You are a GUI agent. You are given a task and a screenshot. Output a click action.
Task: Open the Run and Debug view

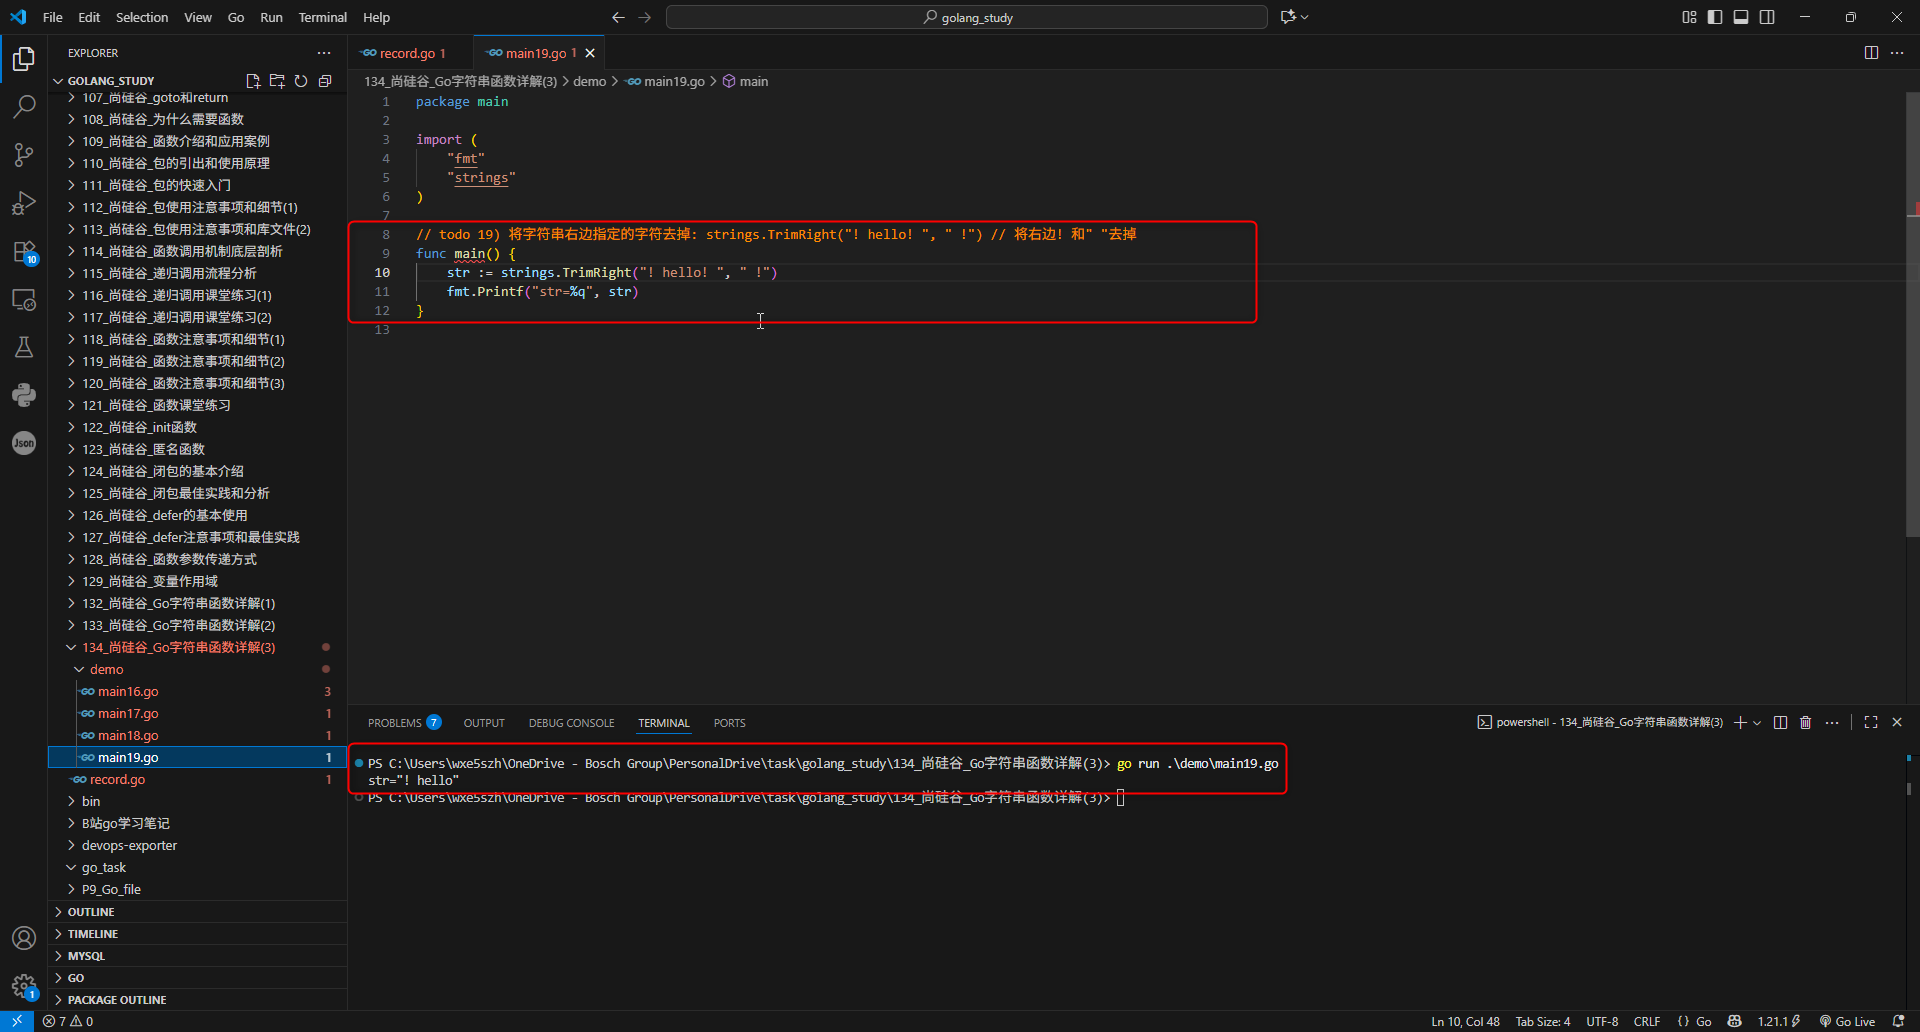click(x=24, y=203)
